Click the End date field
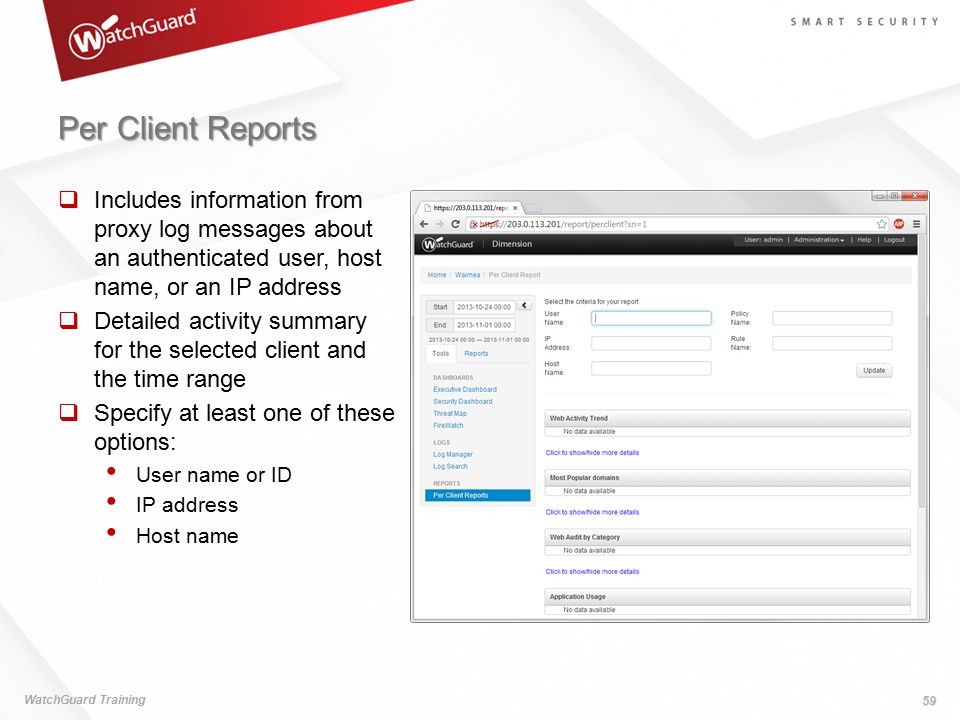Image resolution: width=960 pixels, height=720 pixels. [x=484, y=325]
